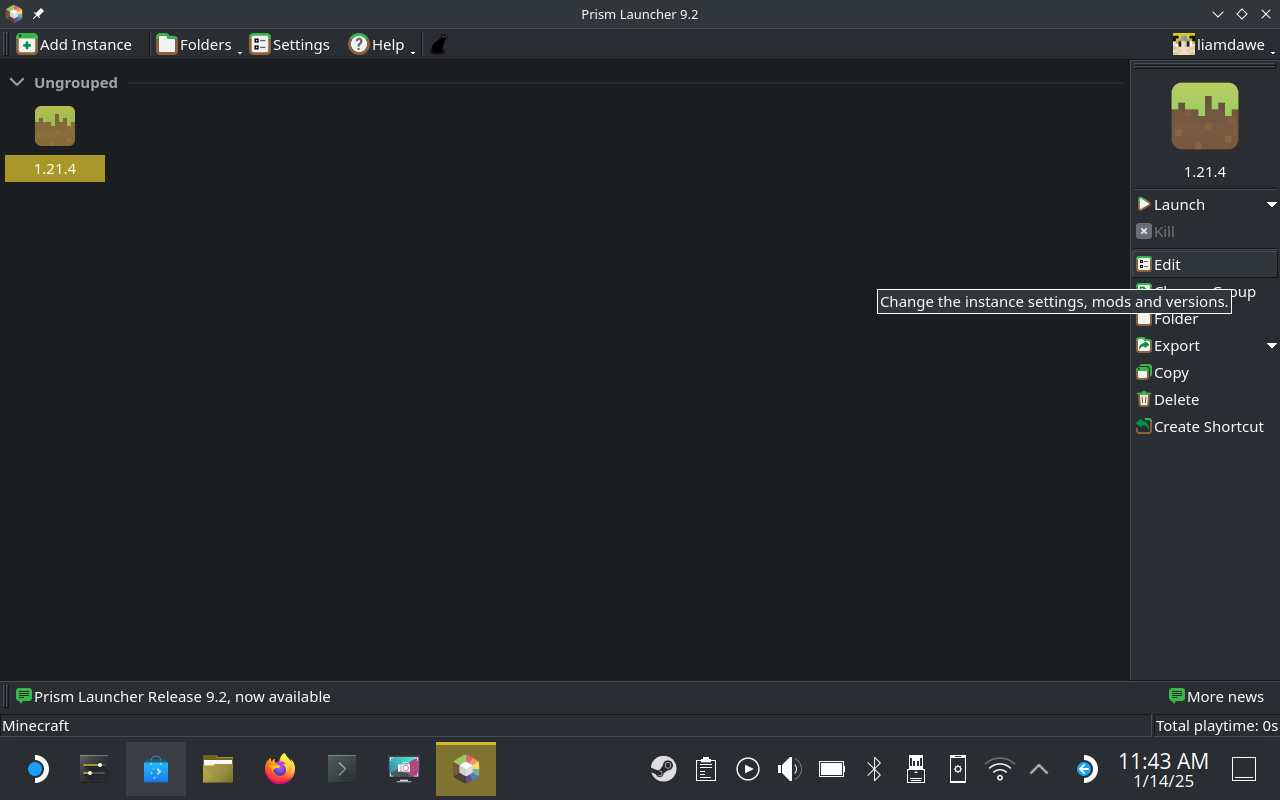Image resolution: width=1280 pixels, height=800 pixels.
Task: Copy the selected instance
Action: [x=1170, y=373]
